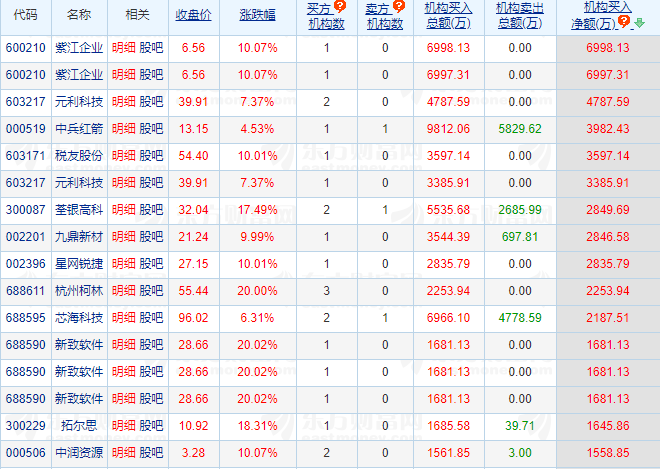The width and height of the screenshot is (660, 469).
Task: Open 明细 for 税友股份
Action: [x=124, y=156]
